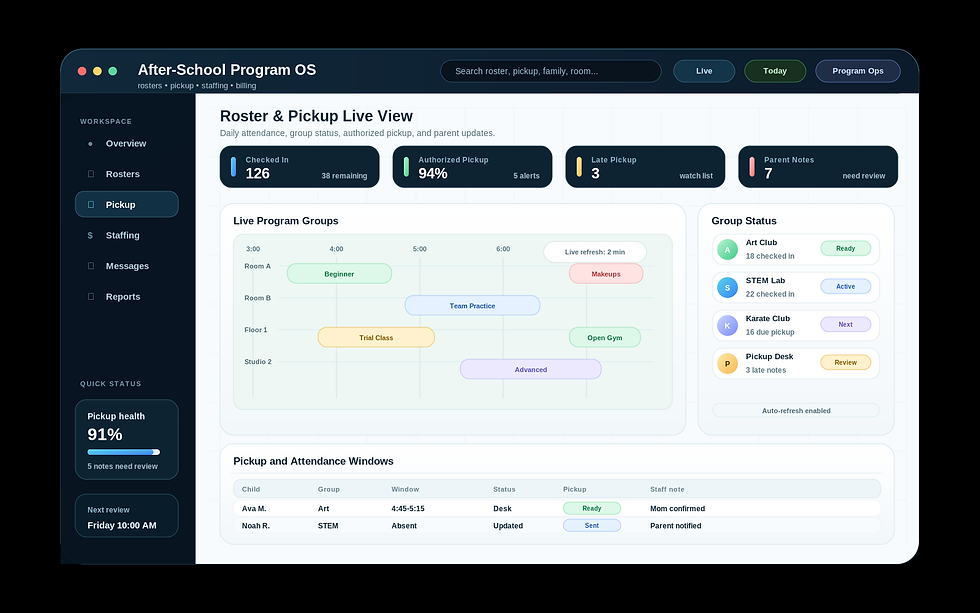The width and height of the screenshot is (980, 613).
Task: Click the Messages sidebar icon
Action: 91,266
